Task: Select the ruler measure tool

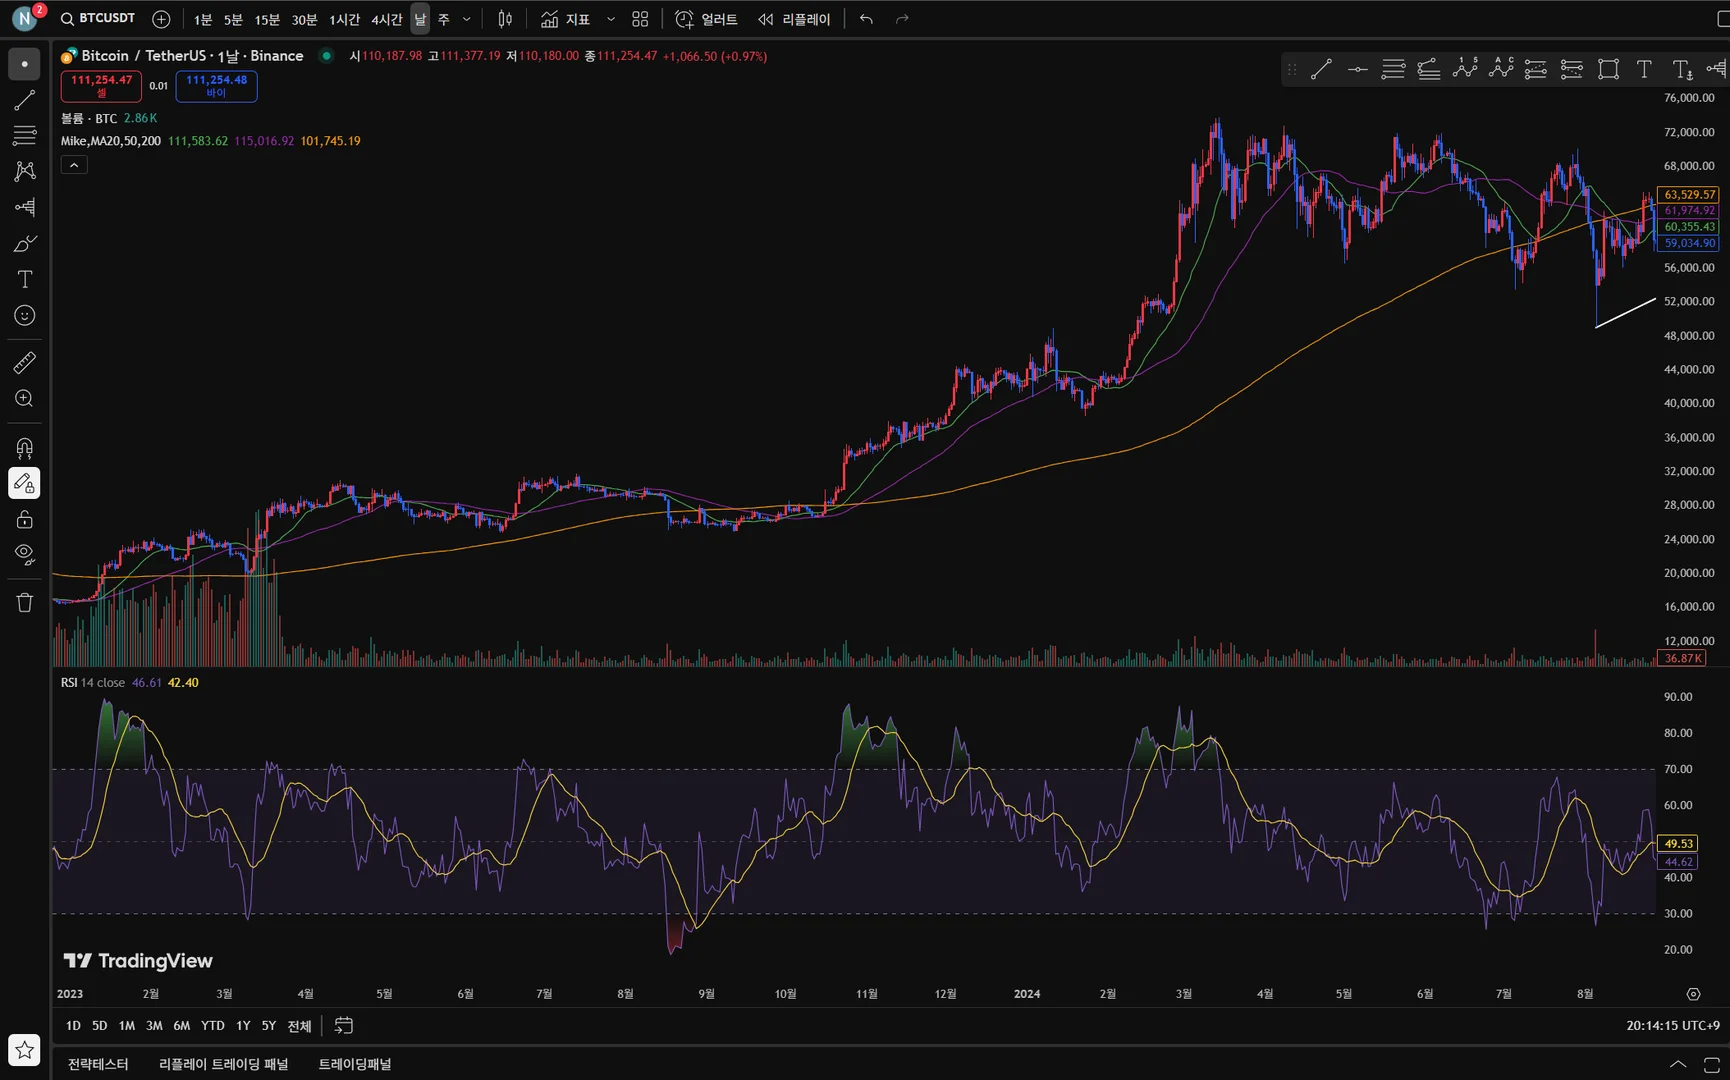Action: pos(24,363)
